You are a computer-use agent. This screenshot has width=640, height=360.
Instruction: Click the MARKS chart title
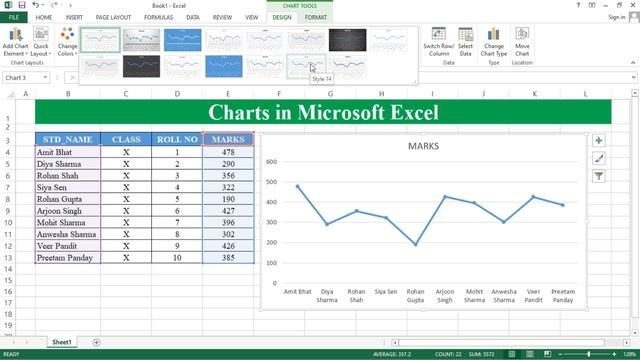coord(423,146)
